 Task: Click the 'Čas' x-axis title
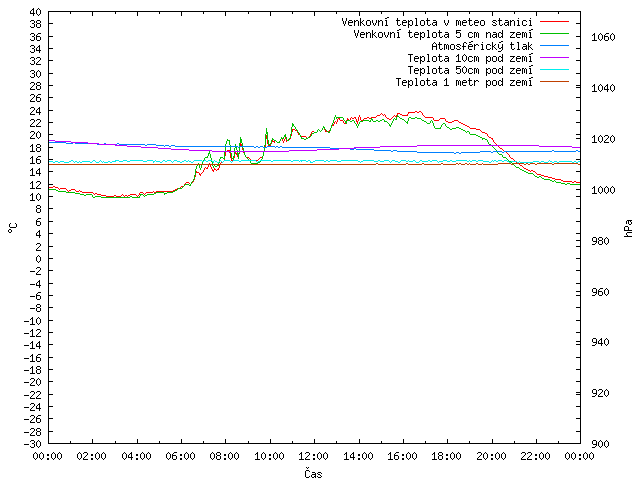313,473
